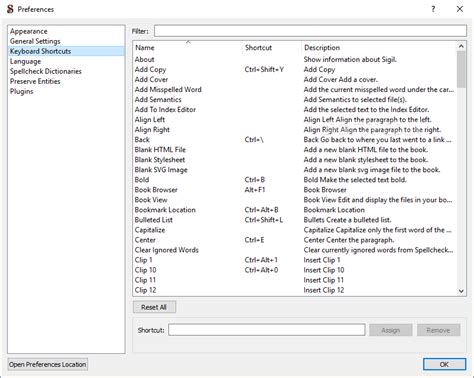Viewport: 474px width, 378px height.
Task: Click the Remove button
Action: (x=438, y=330)
